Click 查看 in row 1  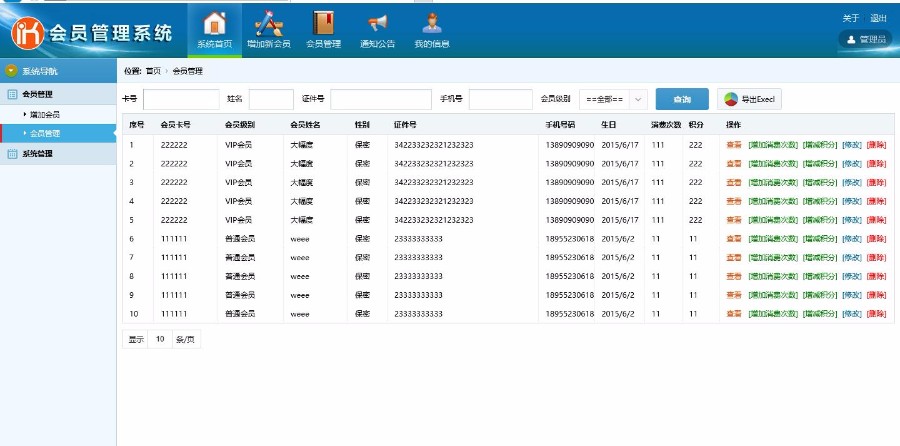(x=734, y=145)
